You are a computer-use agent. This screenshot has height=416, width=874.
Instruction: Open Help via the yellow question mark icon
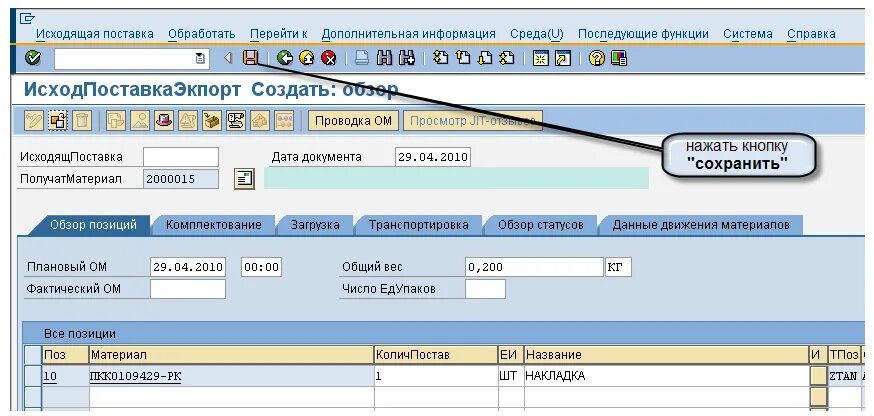point(596,58)
